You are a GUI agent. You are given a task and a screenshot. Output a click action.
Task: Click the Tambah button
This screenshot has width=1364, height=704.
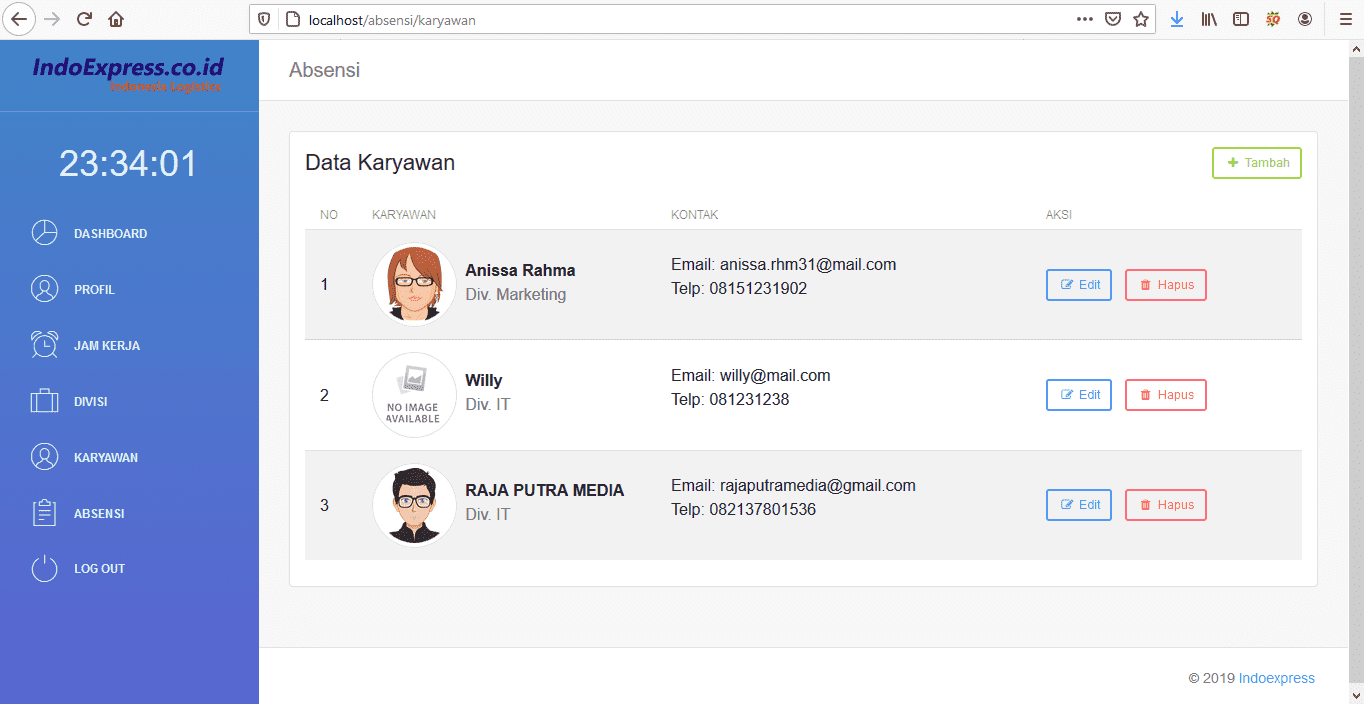coord(1256,162)
